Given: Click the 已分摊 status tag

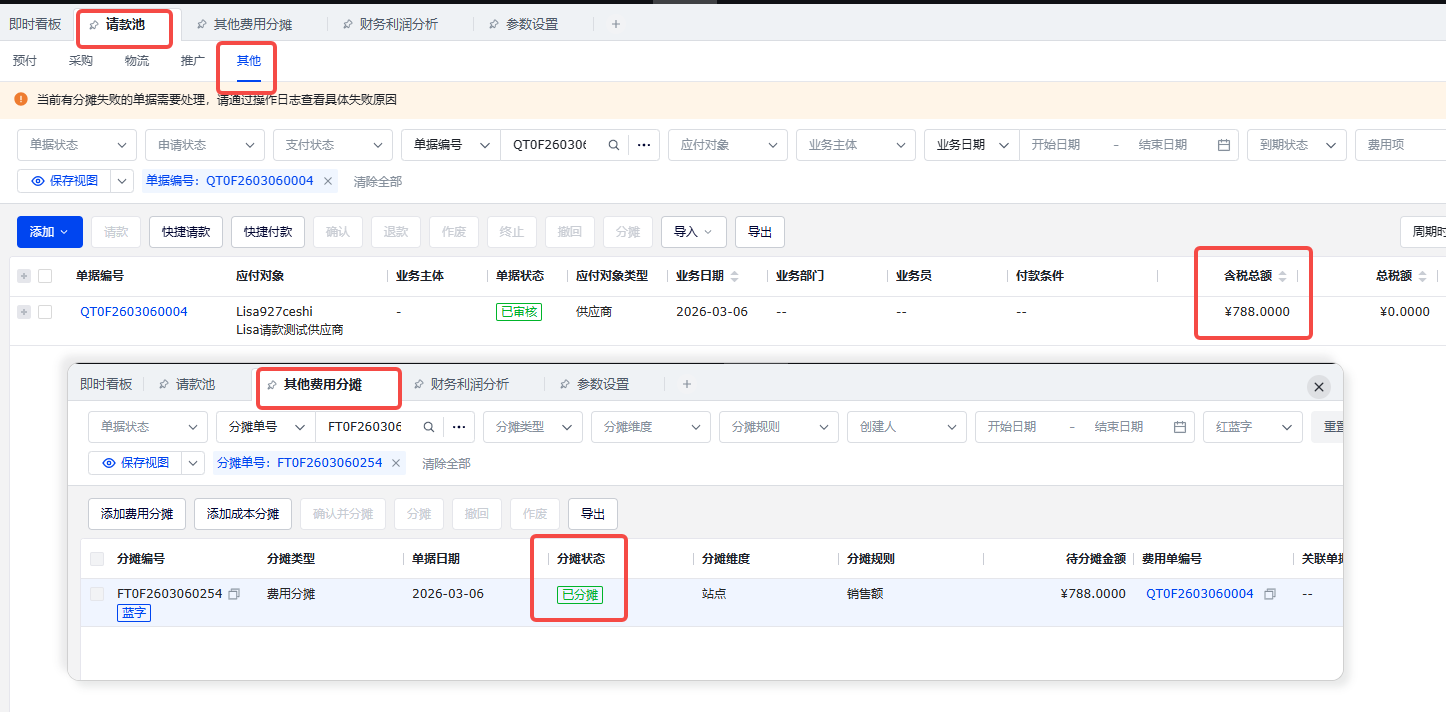Looking at the screenshot, I should point(580,595).
